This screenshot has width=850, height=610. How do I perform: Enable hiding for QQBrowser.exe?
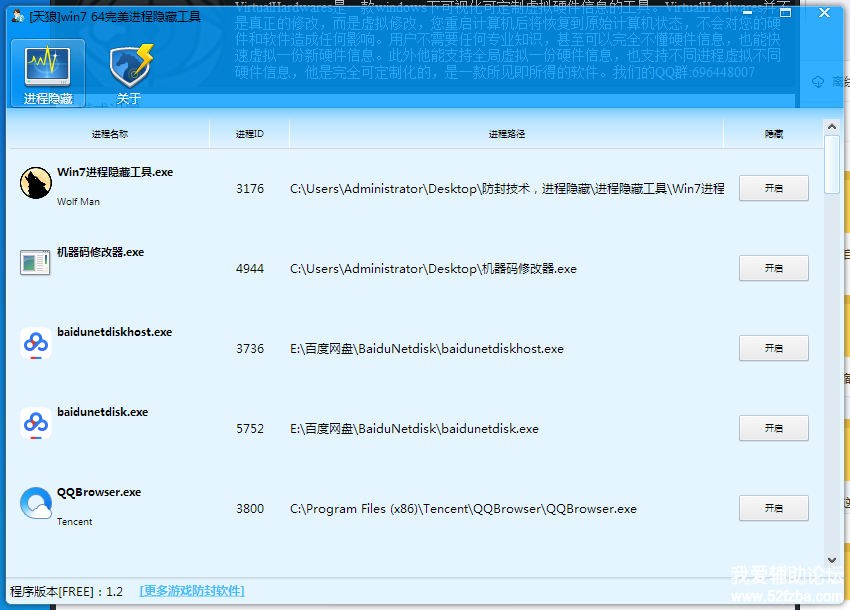click(x=774, y=508)
